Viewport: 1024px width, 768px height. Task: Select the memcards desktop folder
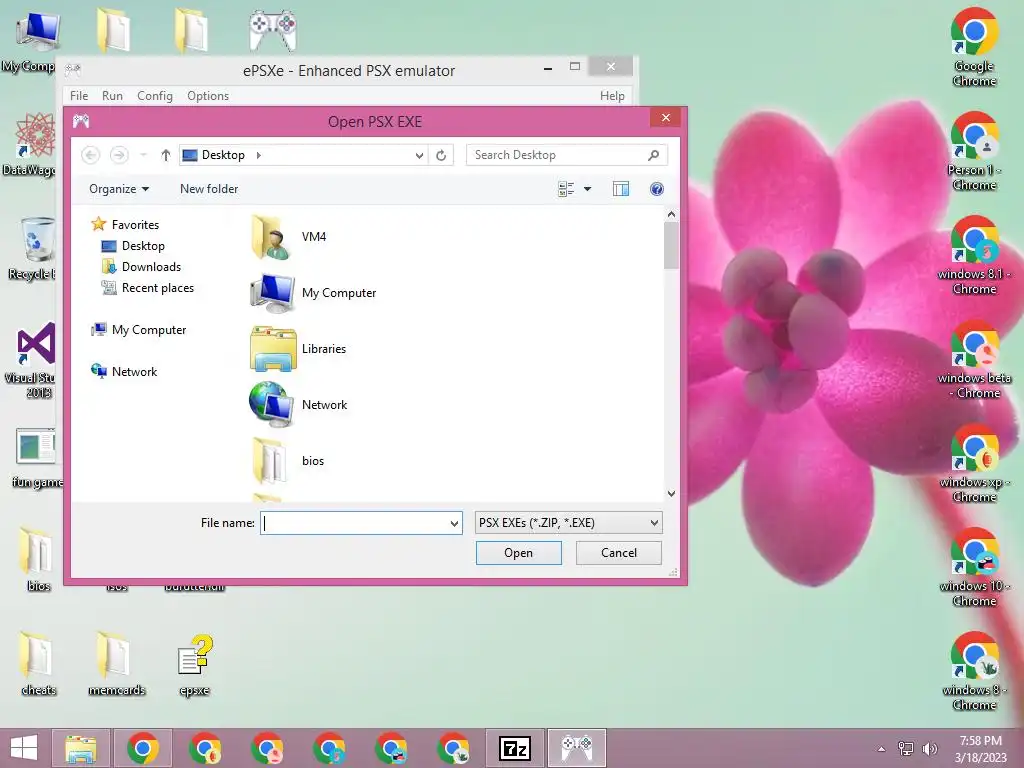pyautogui.click(x=116, y=664)
